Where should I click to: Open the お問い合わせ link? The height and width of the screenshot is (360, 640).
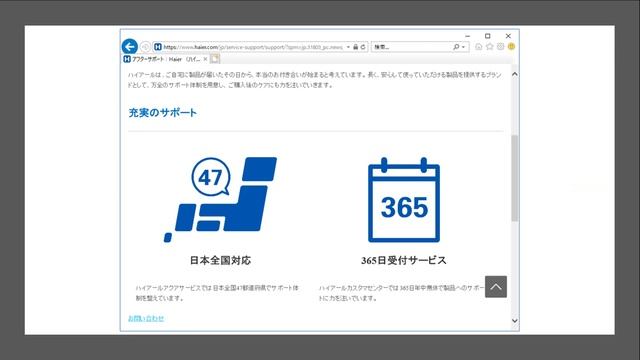(146, 318)
